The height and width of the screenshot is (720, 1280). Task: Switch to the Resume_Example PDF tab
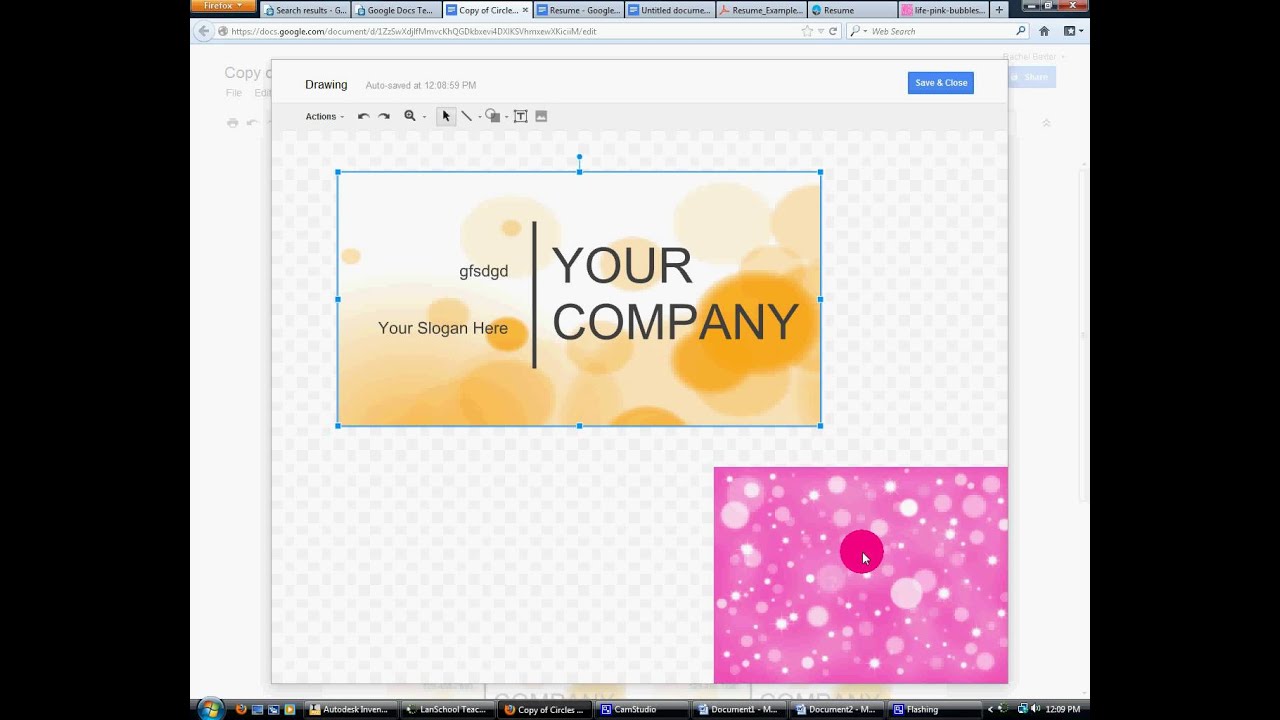pyautogui.click(x=761, y=10)
